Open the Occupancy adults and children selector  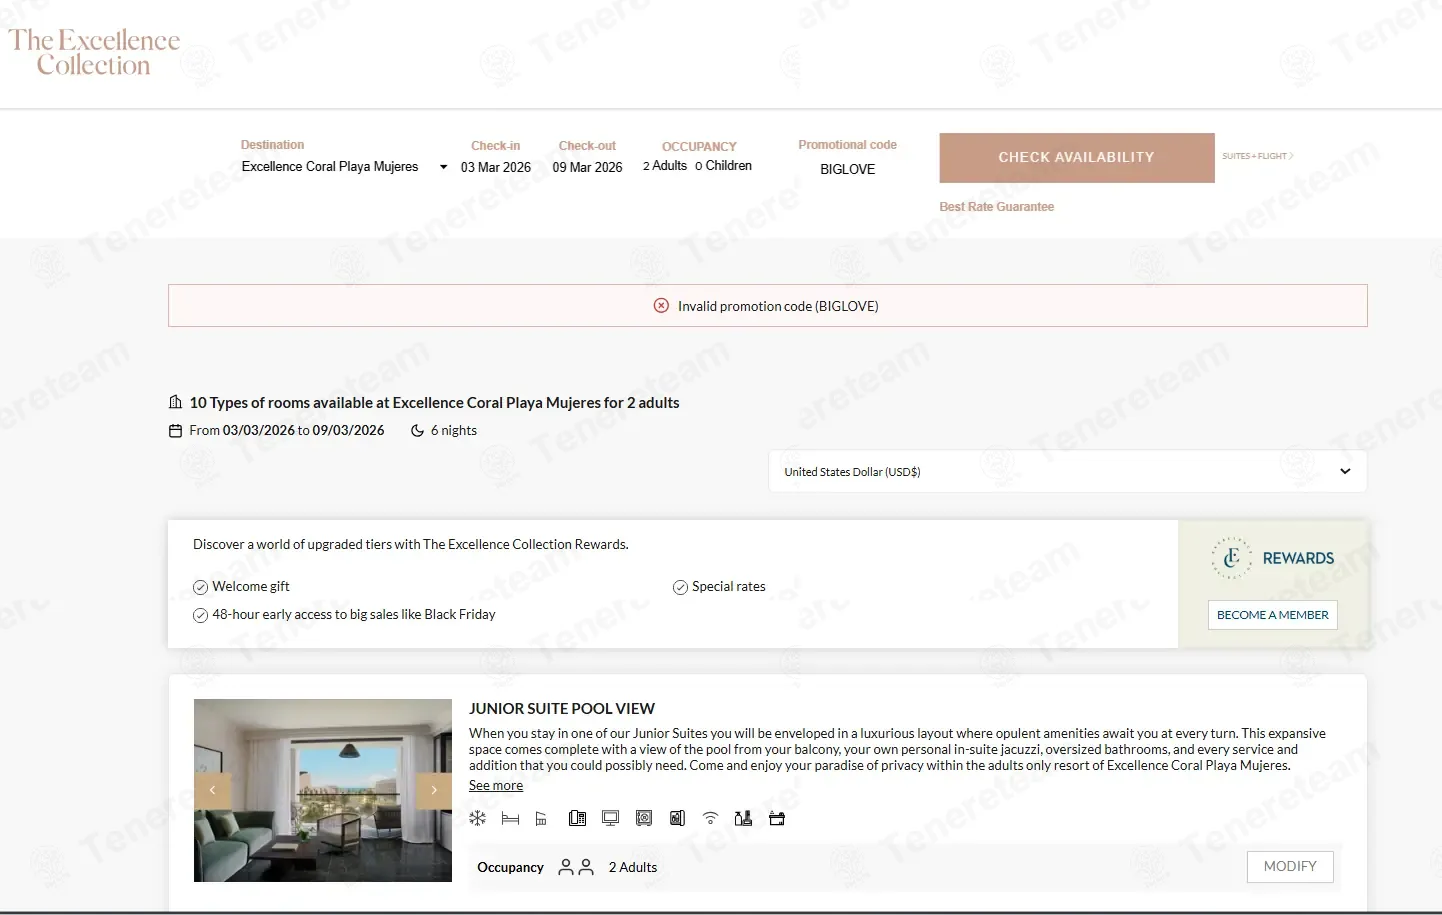(697, 166)
